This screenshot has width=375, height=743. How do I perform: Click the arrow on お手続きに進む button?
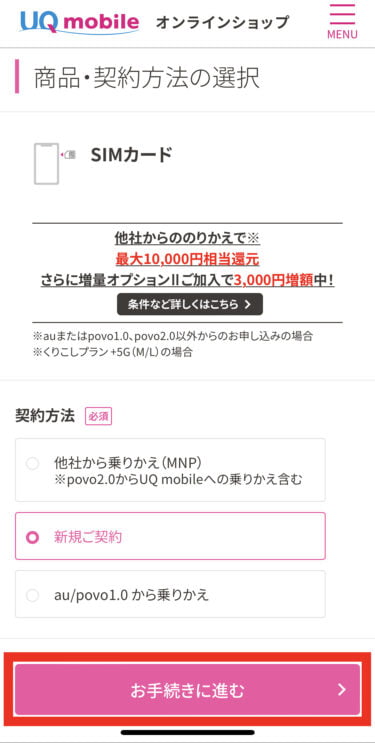click(x=342, y=690)
